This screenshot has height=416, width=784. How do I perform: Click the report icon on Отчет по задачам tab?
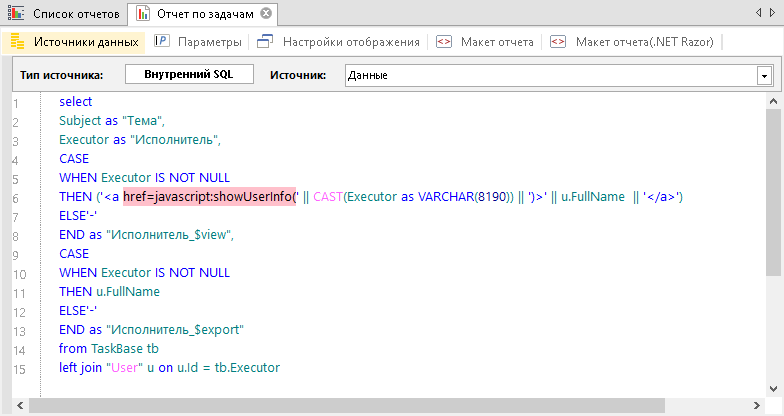click(142, 14)
